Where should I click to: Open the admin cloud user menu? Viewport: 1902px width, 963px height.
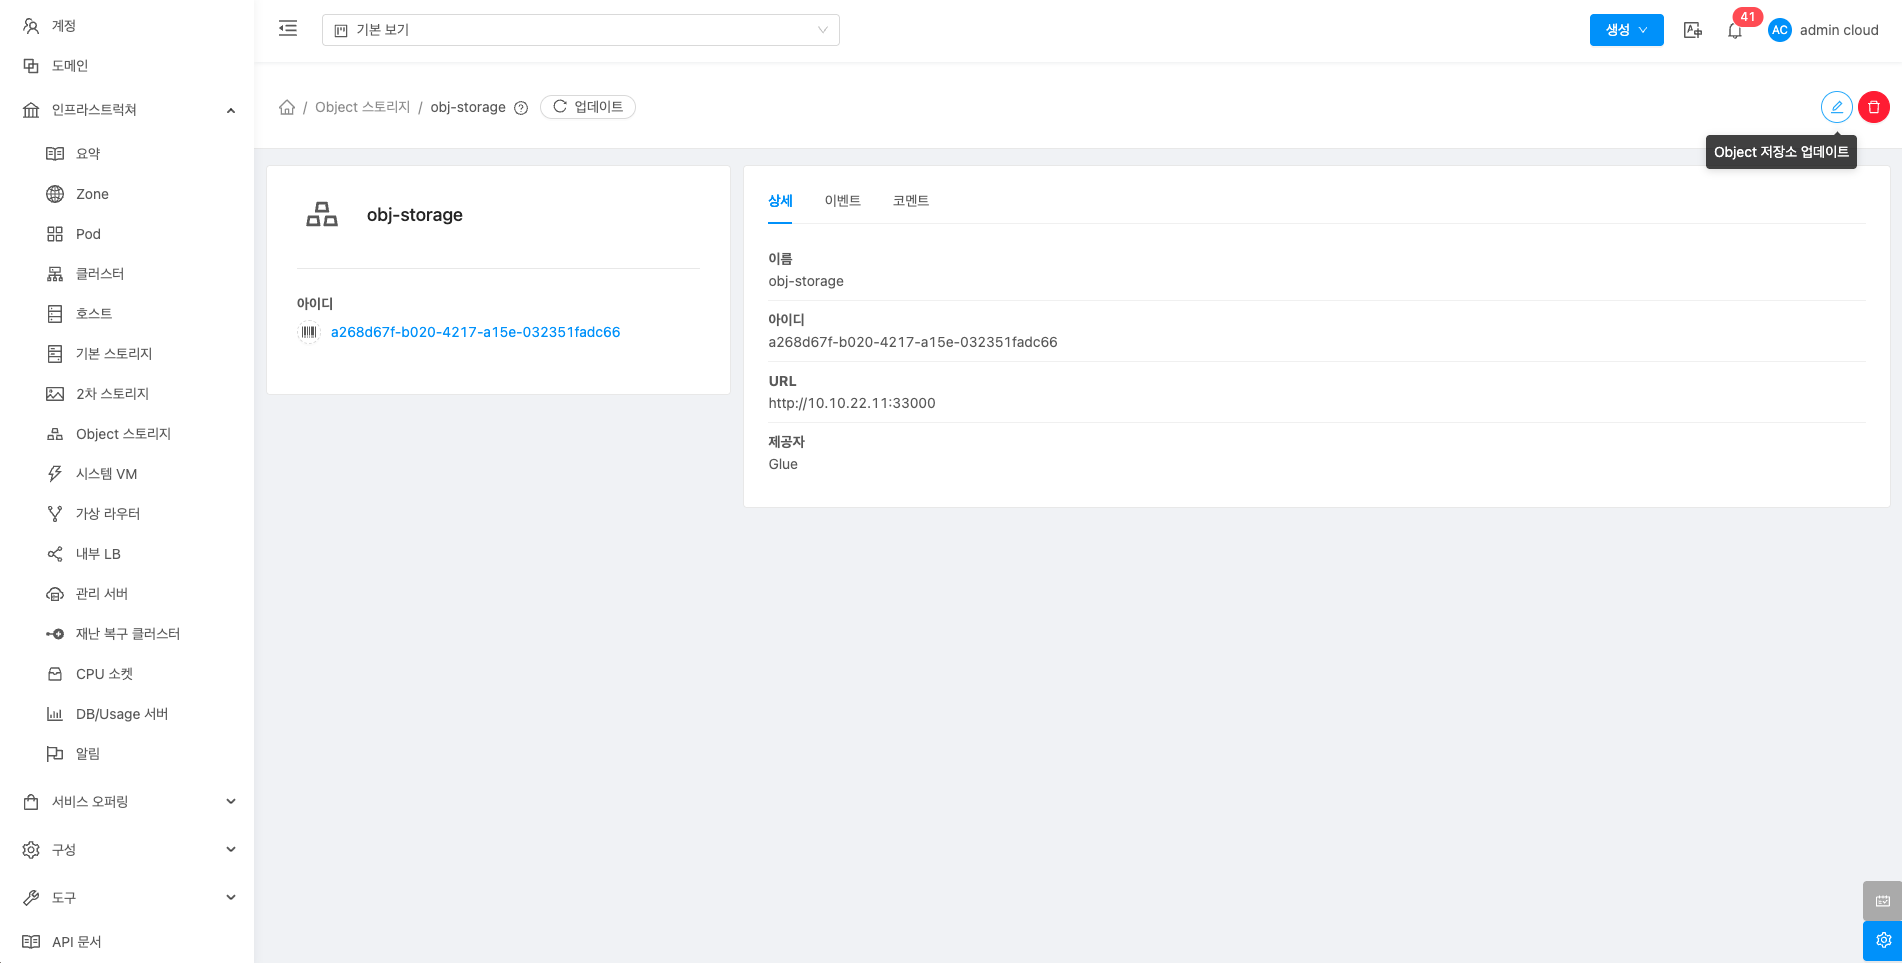1825,30
